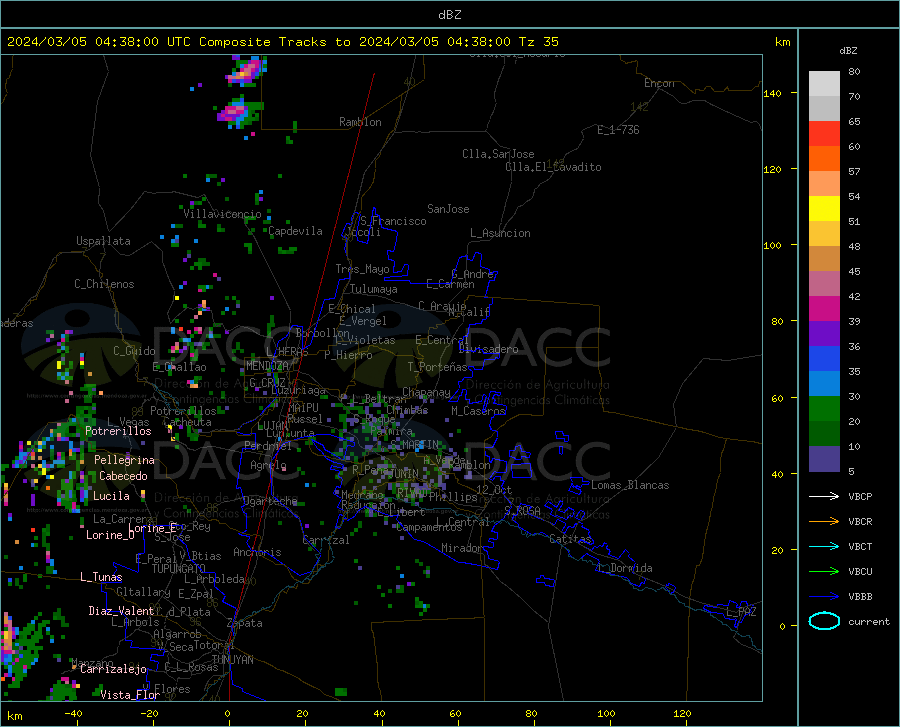Click the white VBCP arrow in legend
Screen dimensions: 900x727
(824, 496)
